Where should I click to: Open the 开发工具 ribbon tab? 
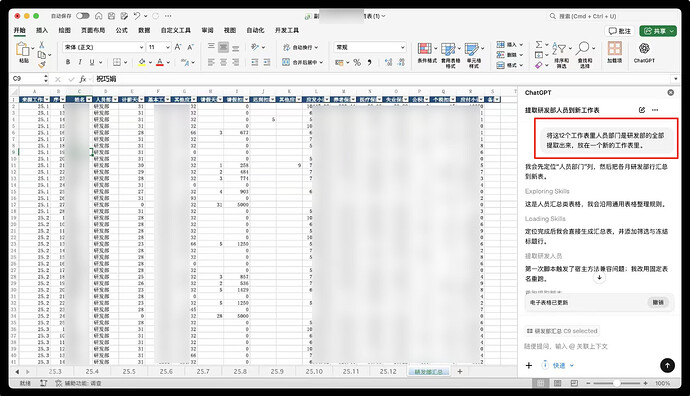pos(287,30)
